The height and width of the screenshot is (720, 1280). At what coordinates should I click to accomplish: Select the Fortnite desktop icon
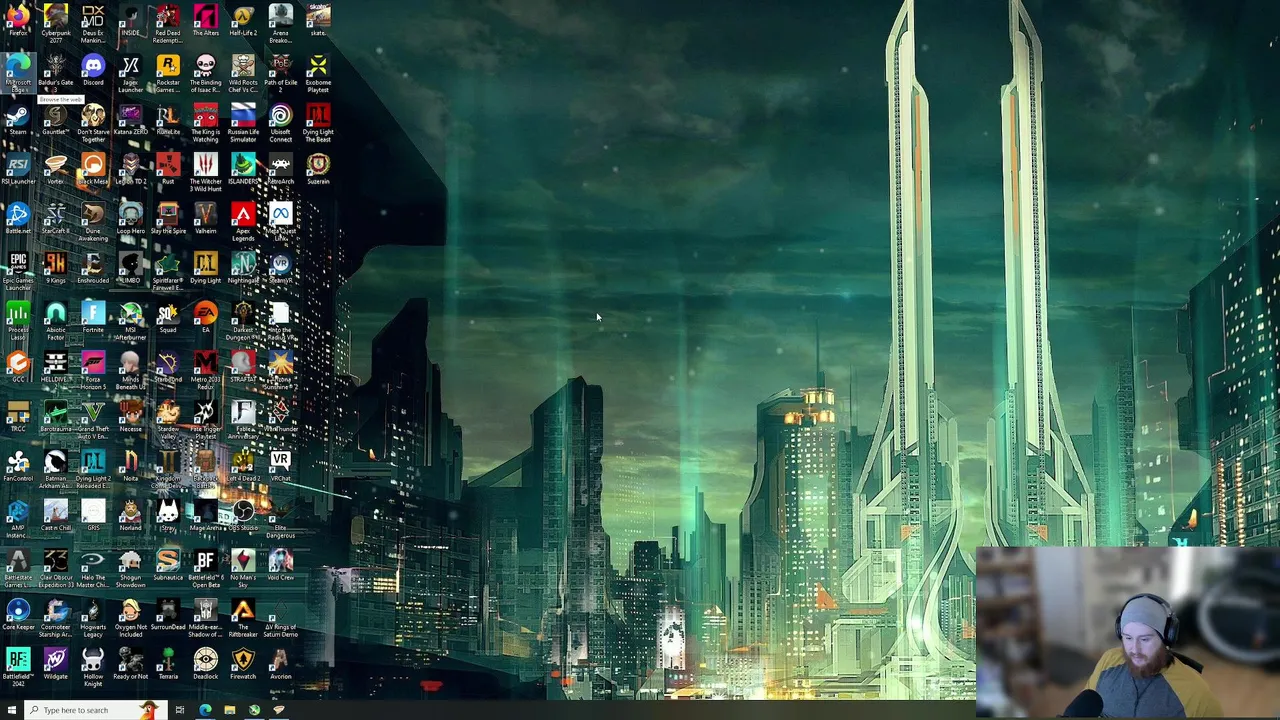[93, 318]
